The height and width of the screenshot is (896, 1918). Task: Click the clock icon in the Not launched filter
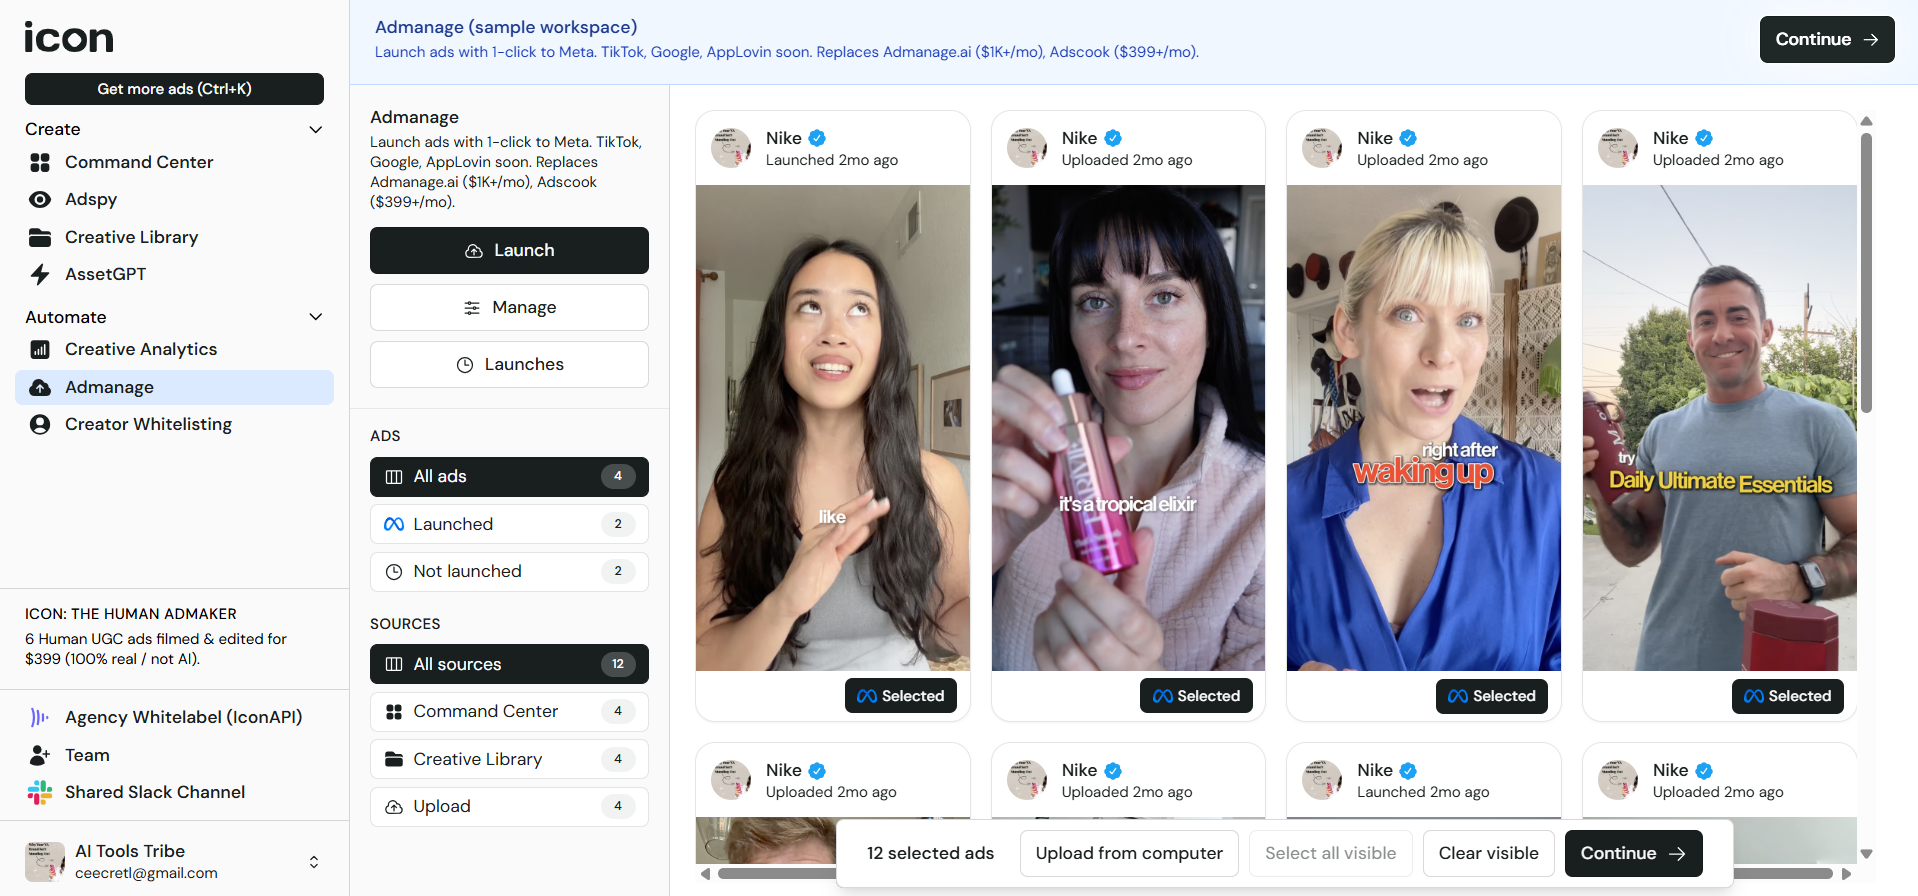[x=394, y=572]
